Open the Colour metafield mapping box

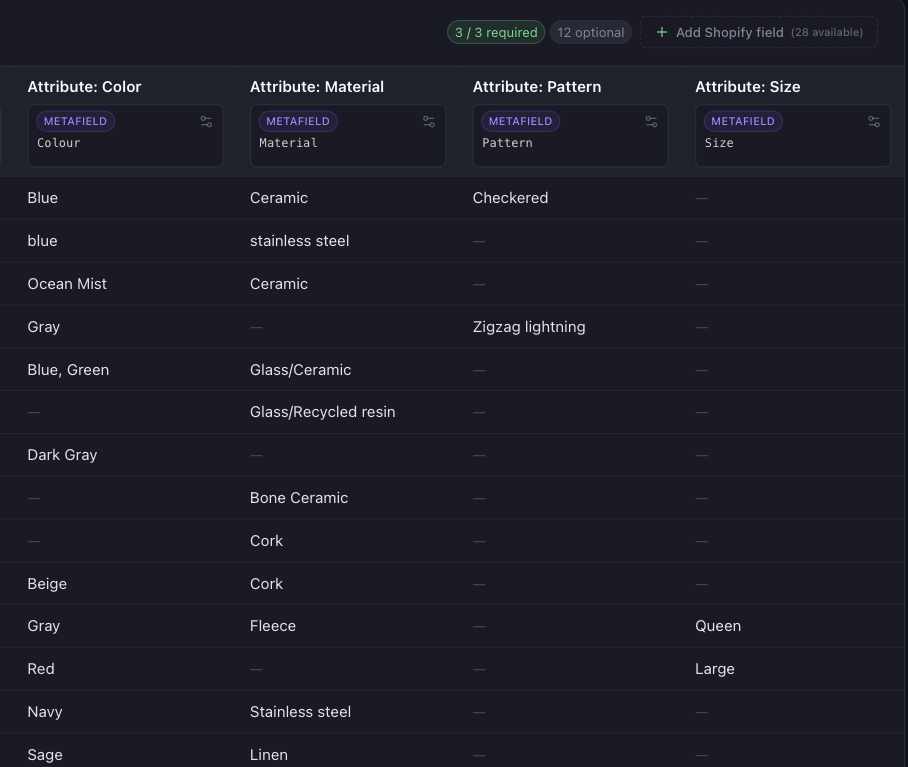pyautogui.click(x=126, y=135)
